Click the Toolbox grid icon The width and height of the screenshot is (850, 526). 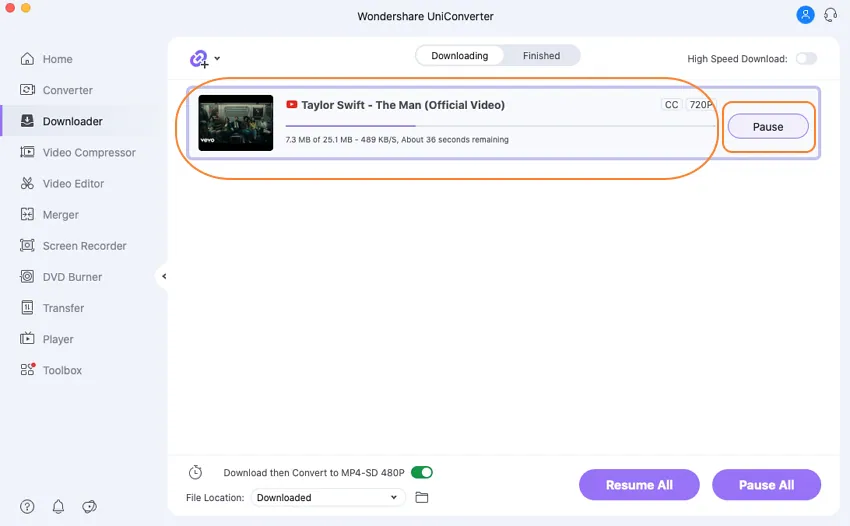point(27,370)
